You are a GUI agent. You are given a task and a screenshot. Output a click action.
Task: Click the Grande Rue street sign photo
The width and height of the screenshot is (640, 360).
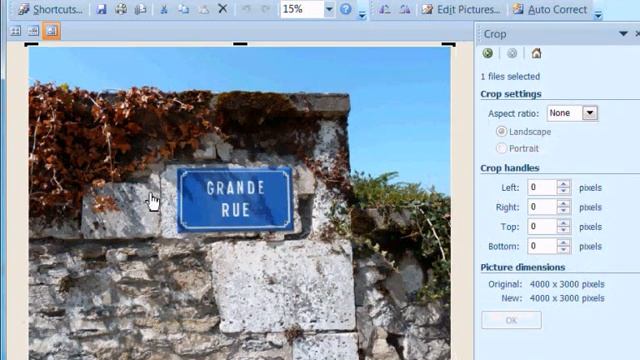pyautogui.click(x=240, y=203)
